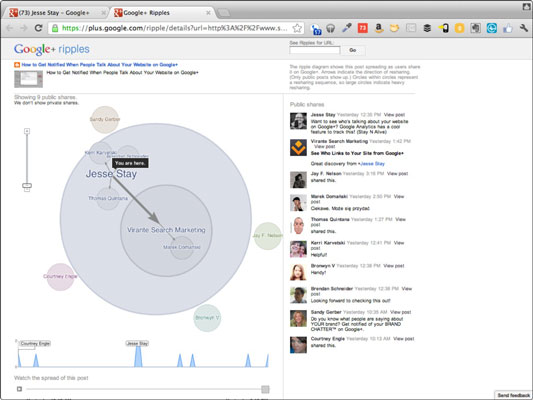Open the Buffer stacked layers extension
This screenshot has width=533, height=400.
tap(427, 28)
